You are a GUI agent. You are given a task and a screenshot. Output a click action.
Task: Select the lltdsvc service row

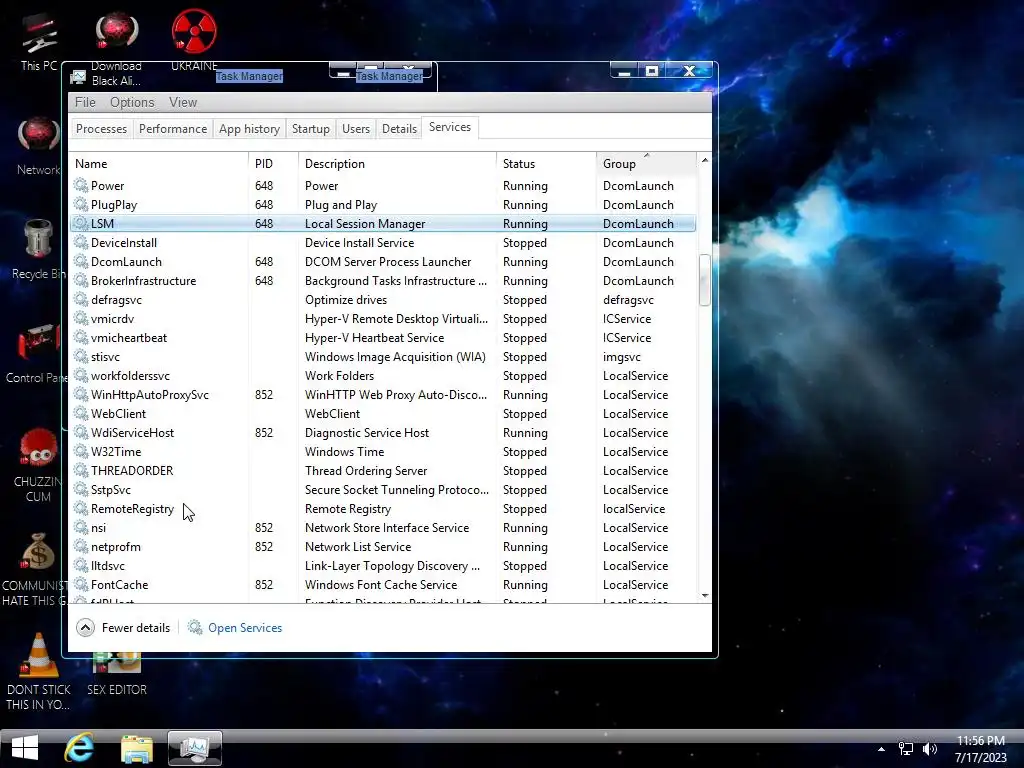(383, 566)
